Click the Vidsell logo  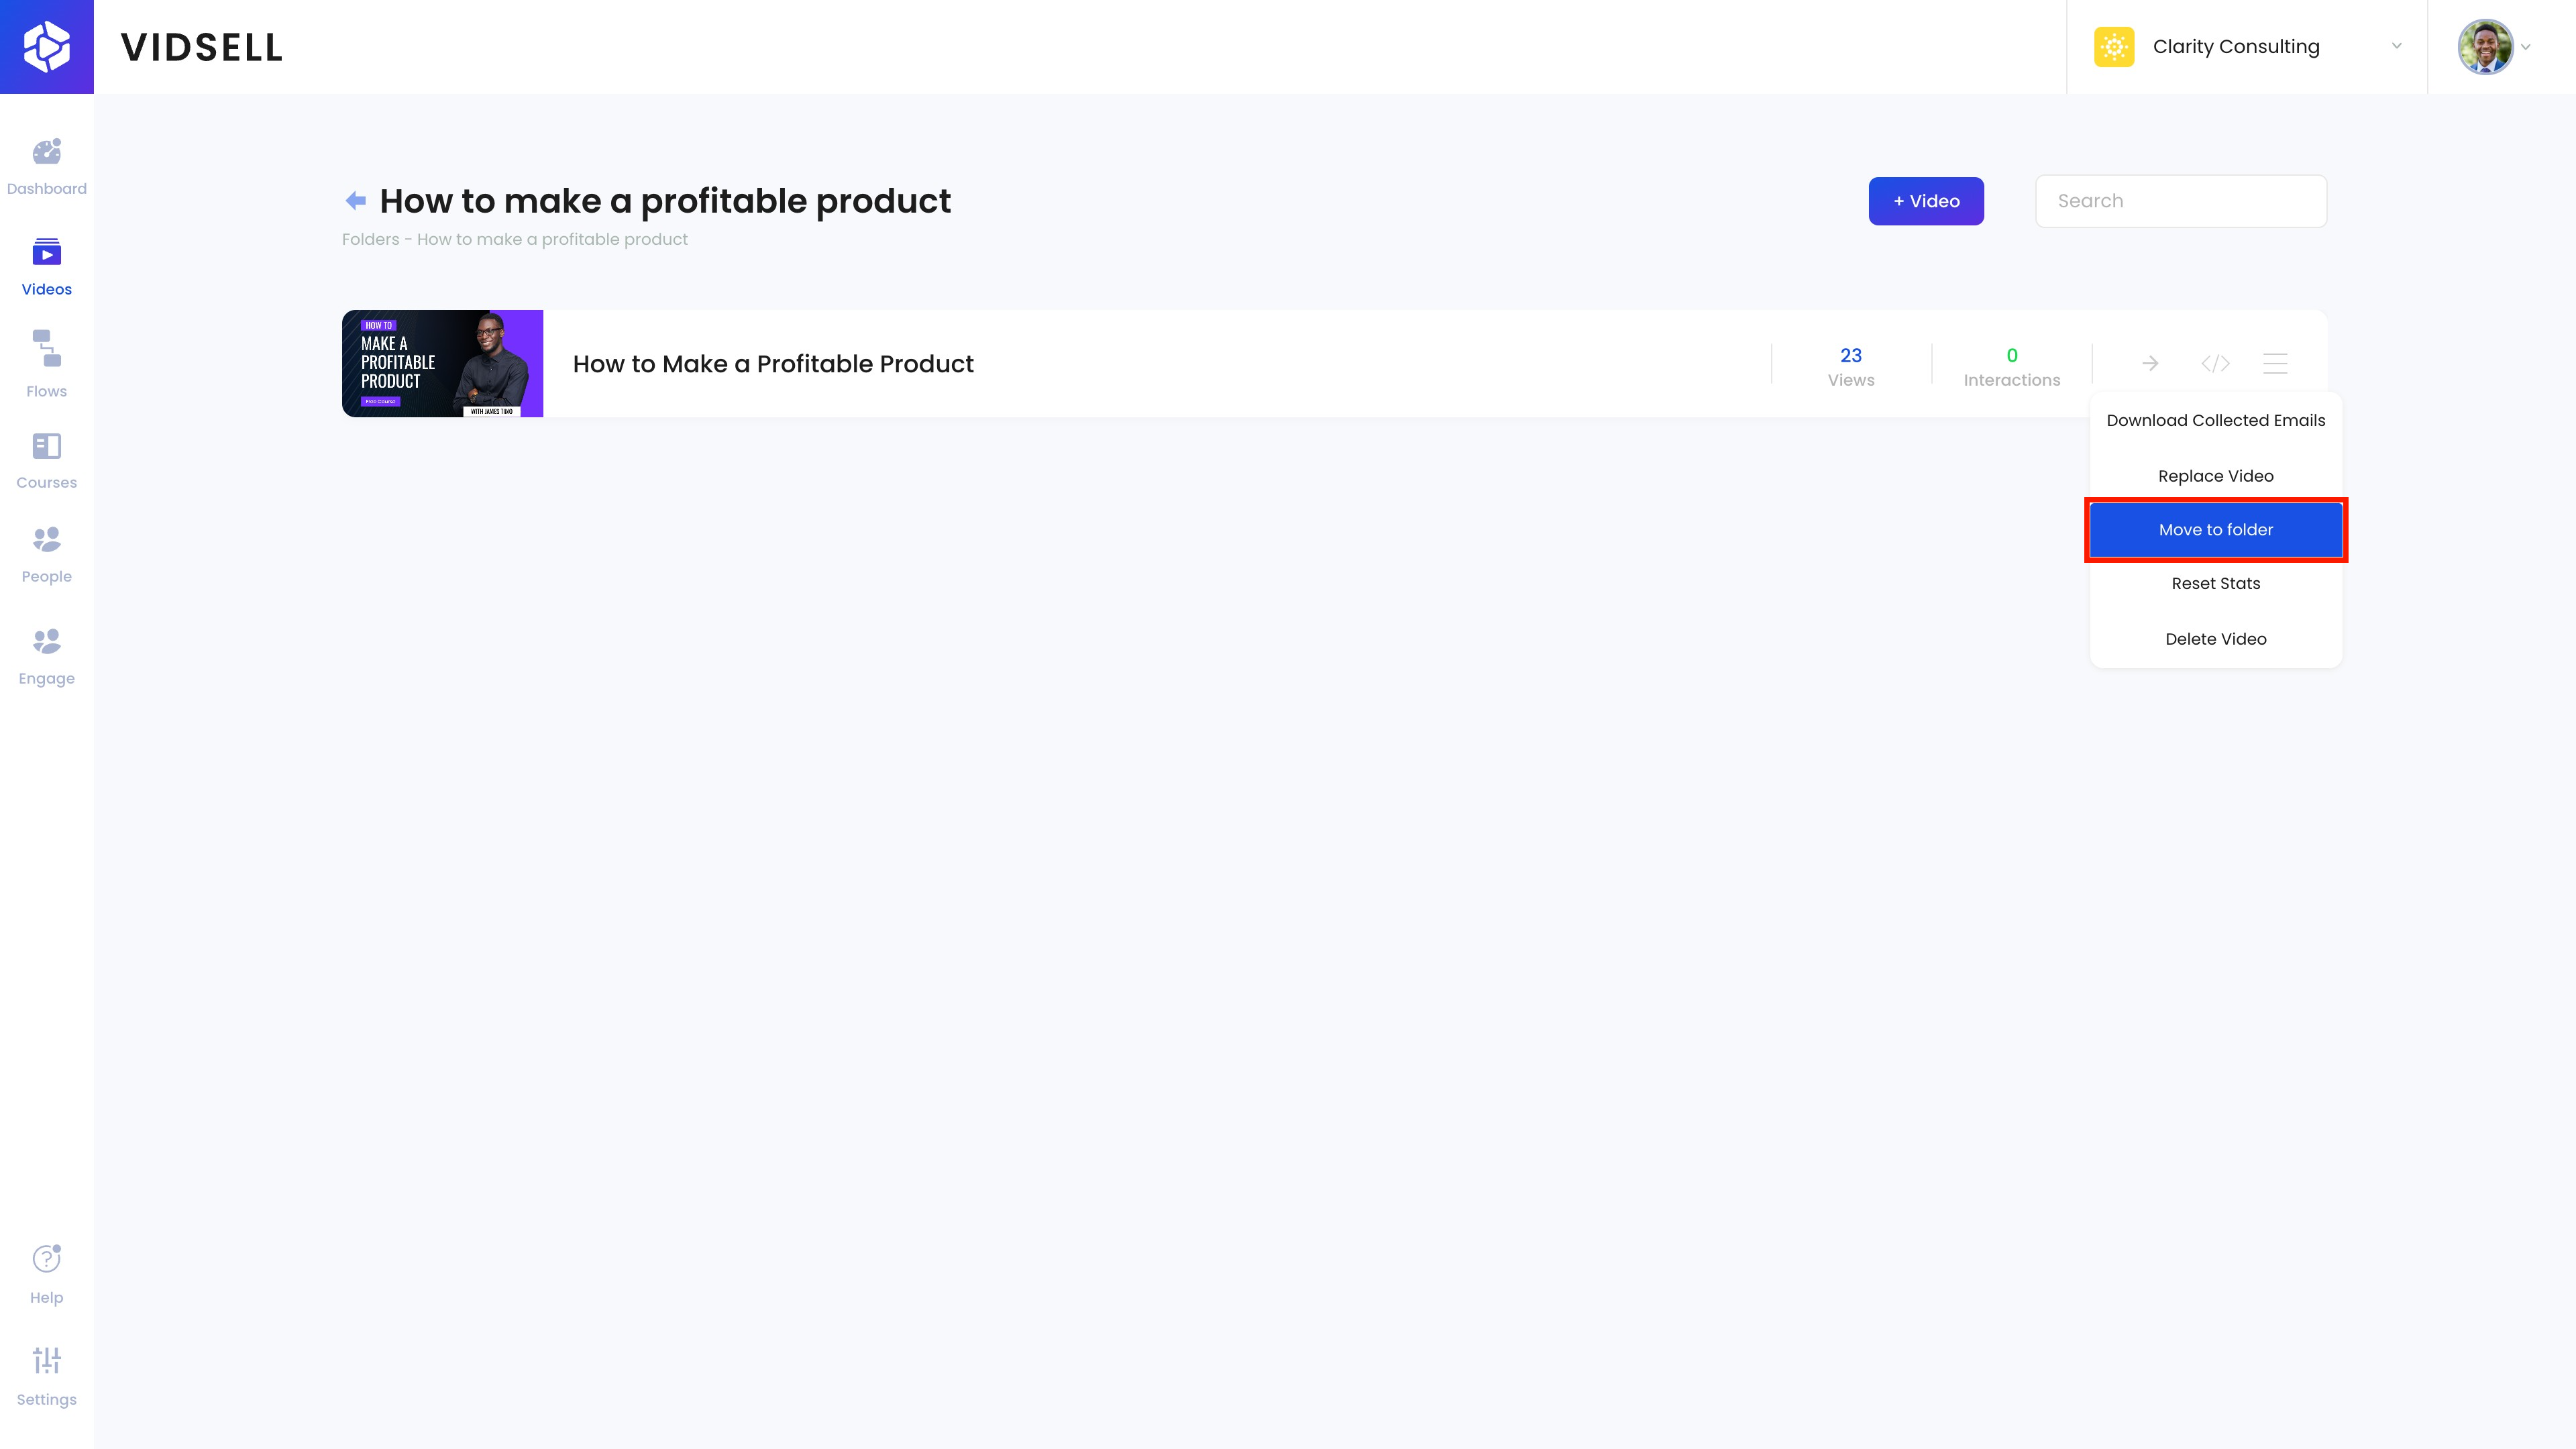47,47
